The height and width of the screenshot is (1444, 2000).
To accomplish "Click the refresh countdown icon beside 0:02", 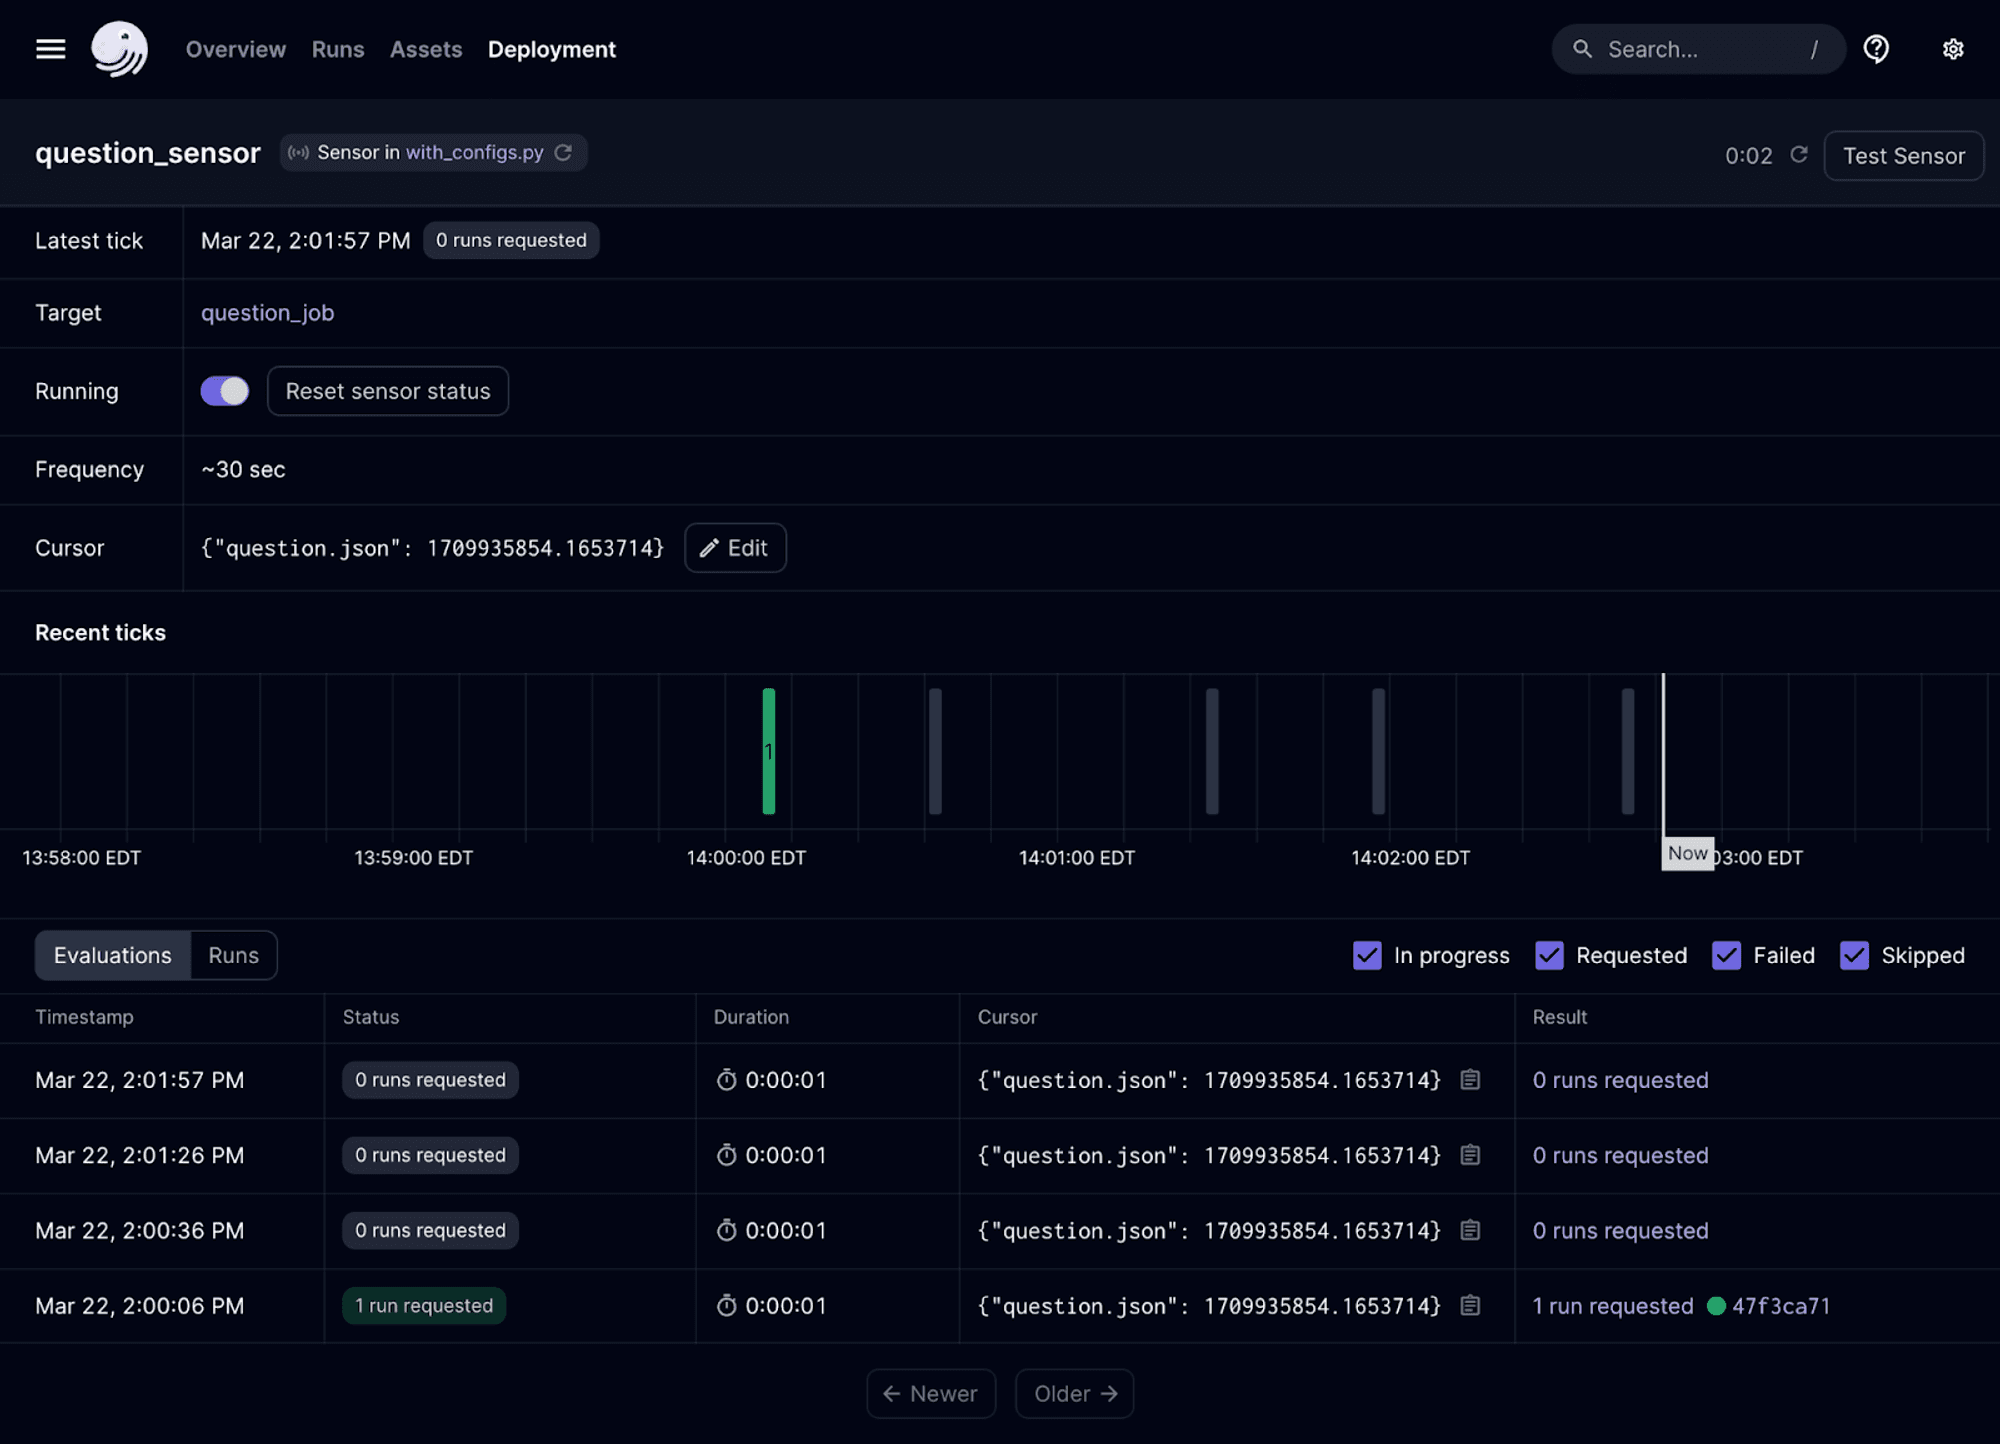I will tap(1798, 155).
